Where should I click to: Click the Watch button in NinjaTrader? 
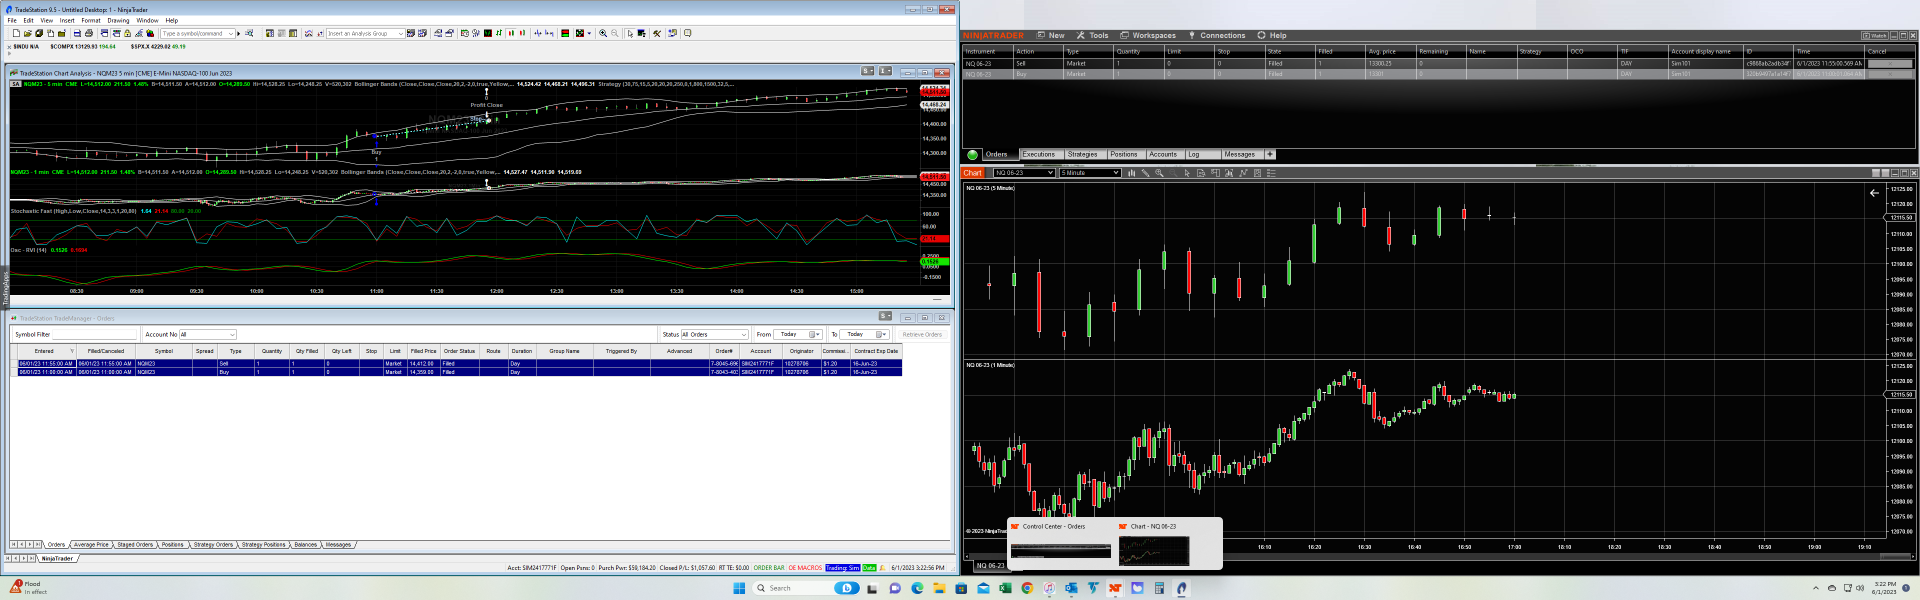pyautogui.click(x=1876, y=36)
